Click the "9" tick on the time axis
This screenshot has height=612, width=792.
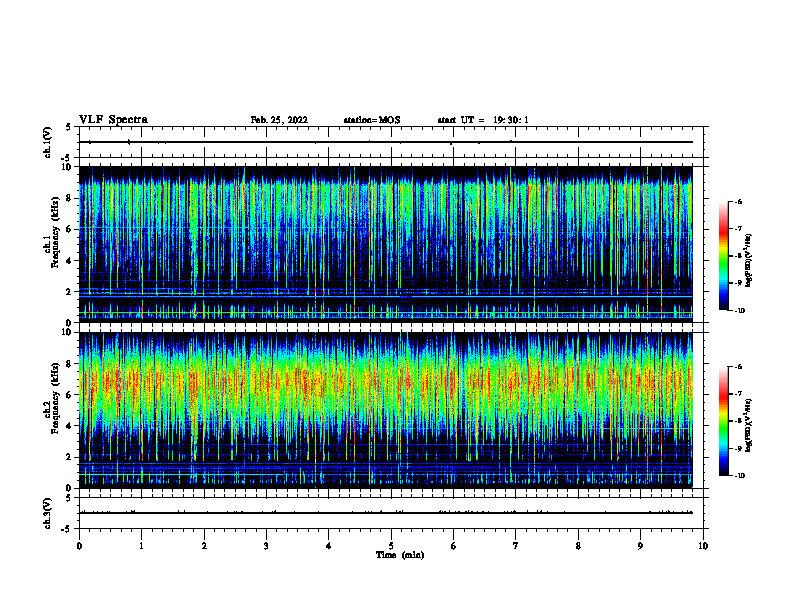640,546
